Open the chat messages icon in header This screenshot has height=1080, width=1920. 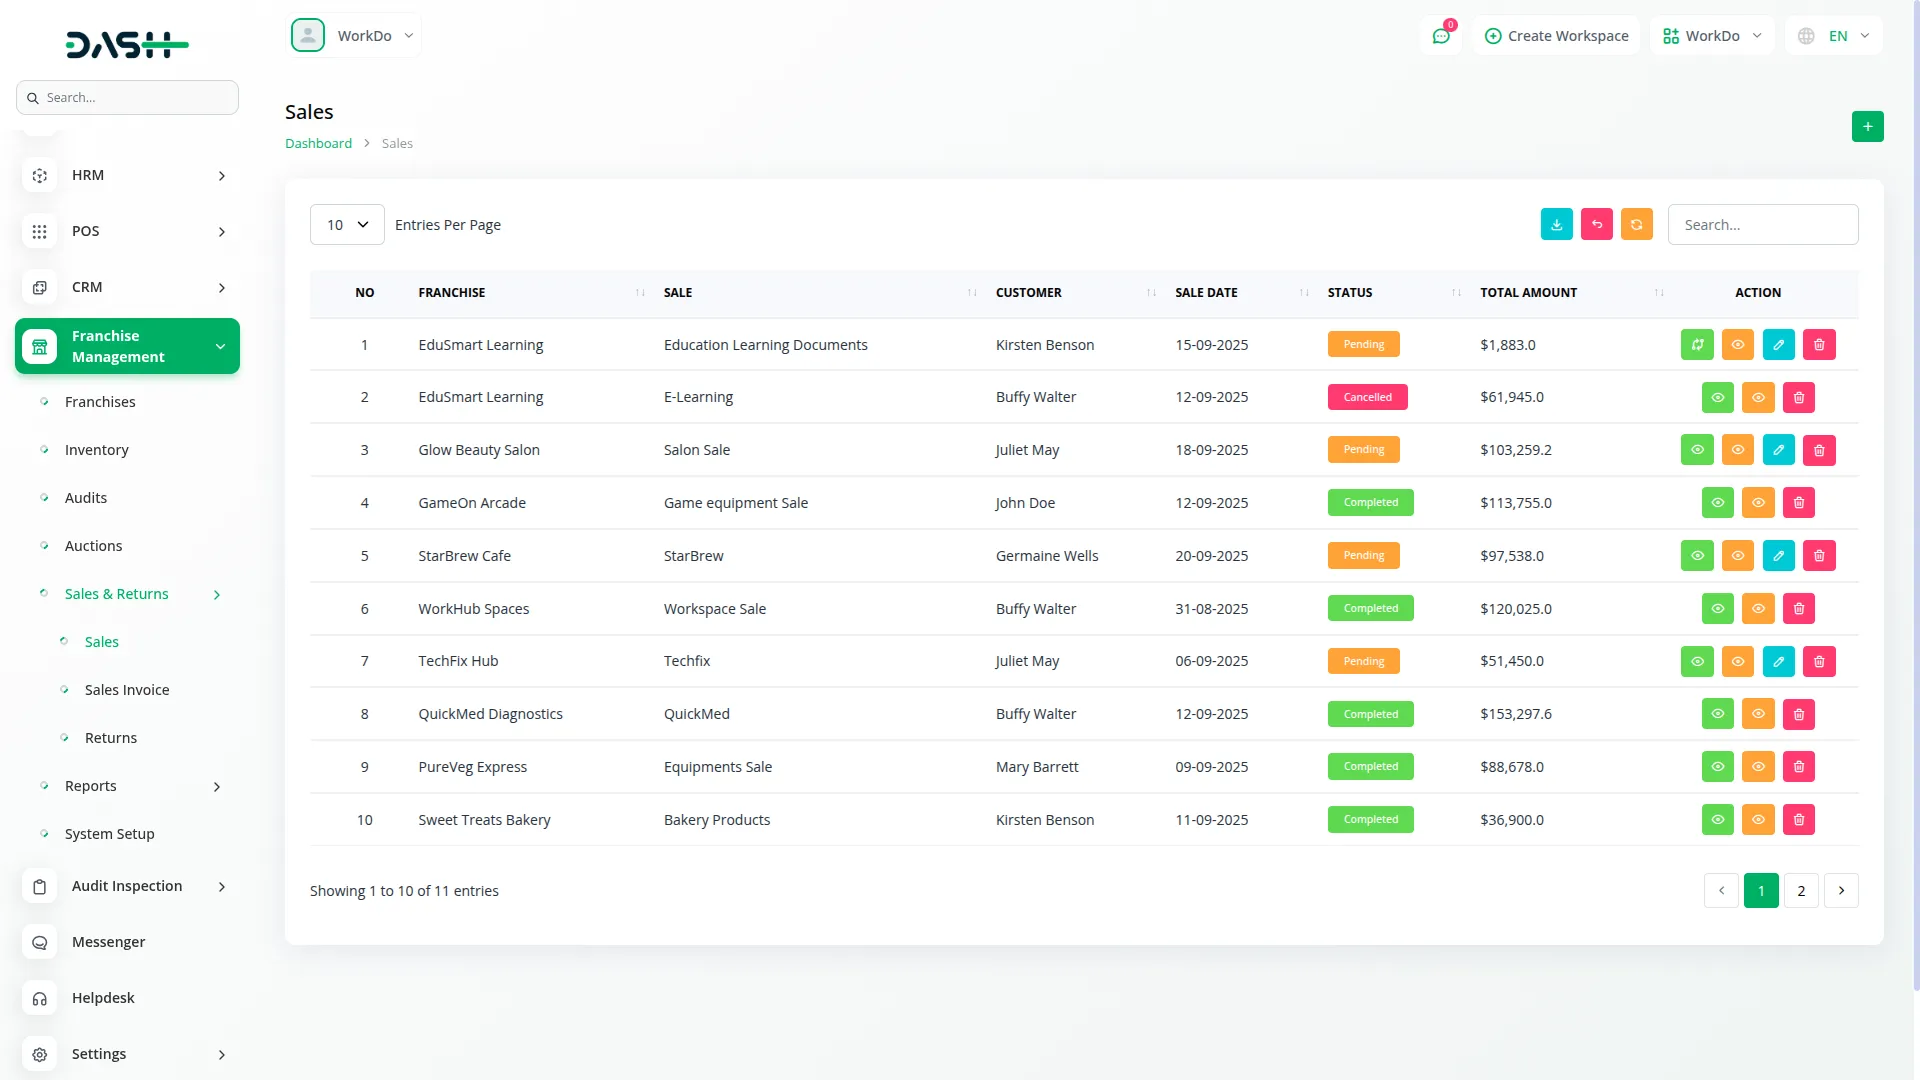[1441, 36]
